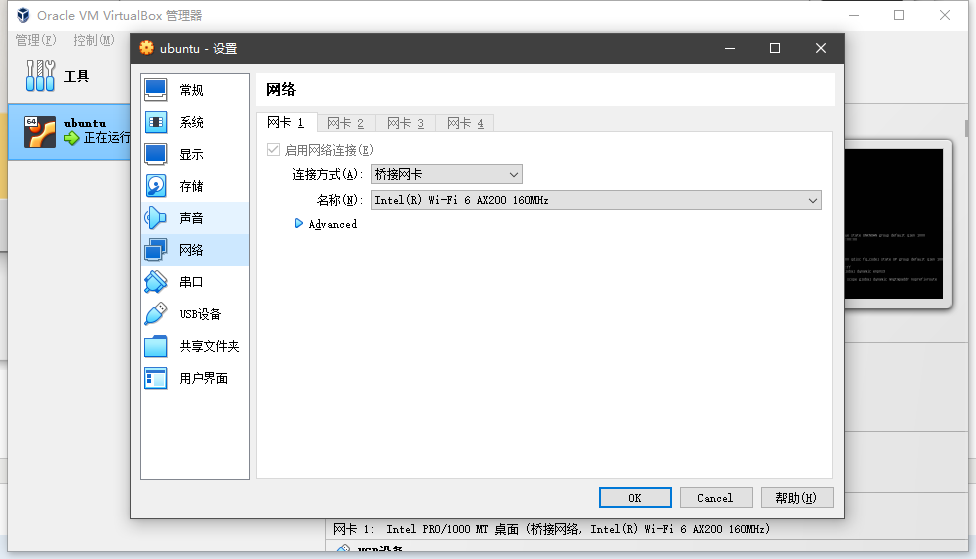
Task: Switch to 网卡 2 tab
Action: click(345, 123)
